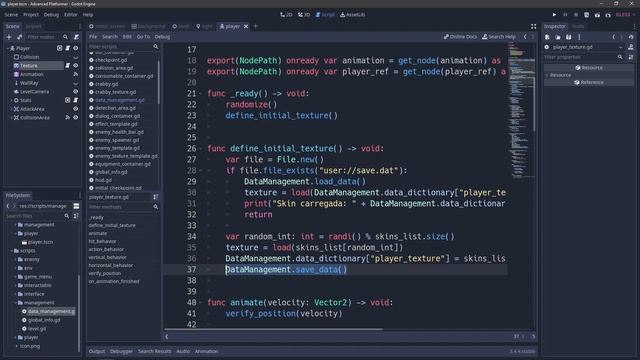Attach script icon beside node filter
640x360 pixels.
click(76, 37)
